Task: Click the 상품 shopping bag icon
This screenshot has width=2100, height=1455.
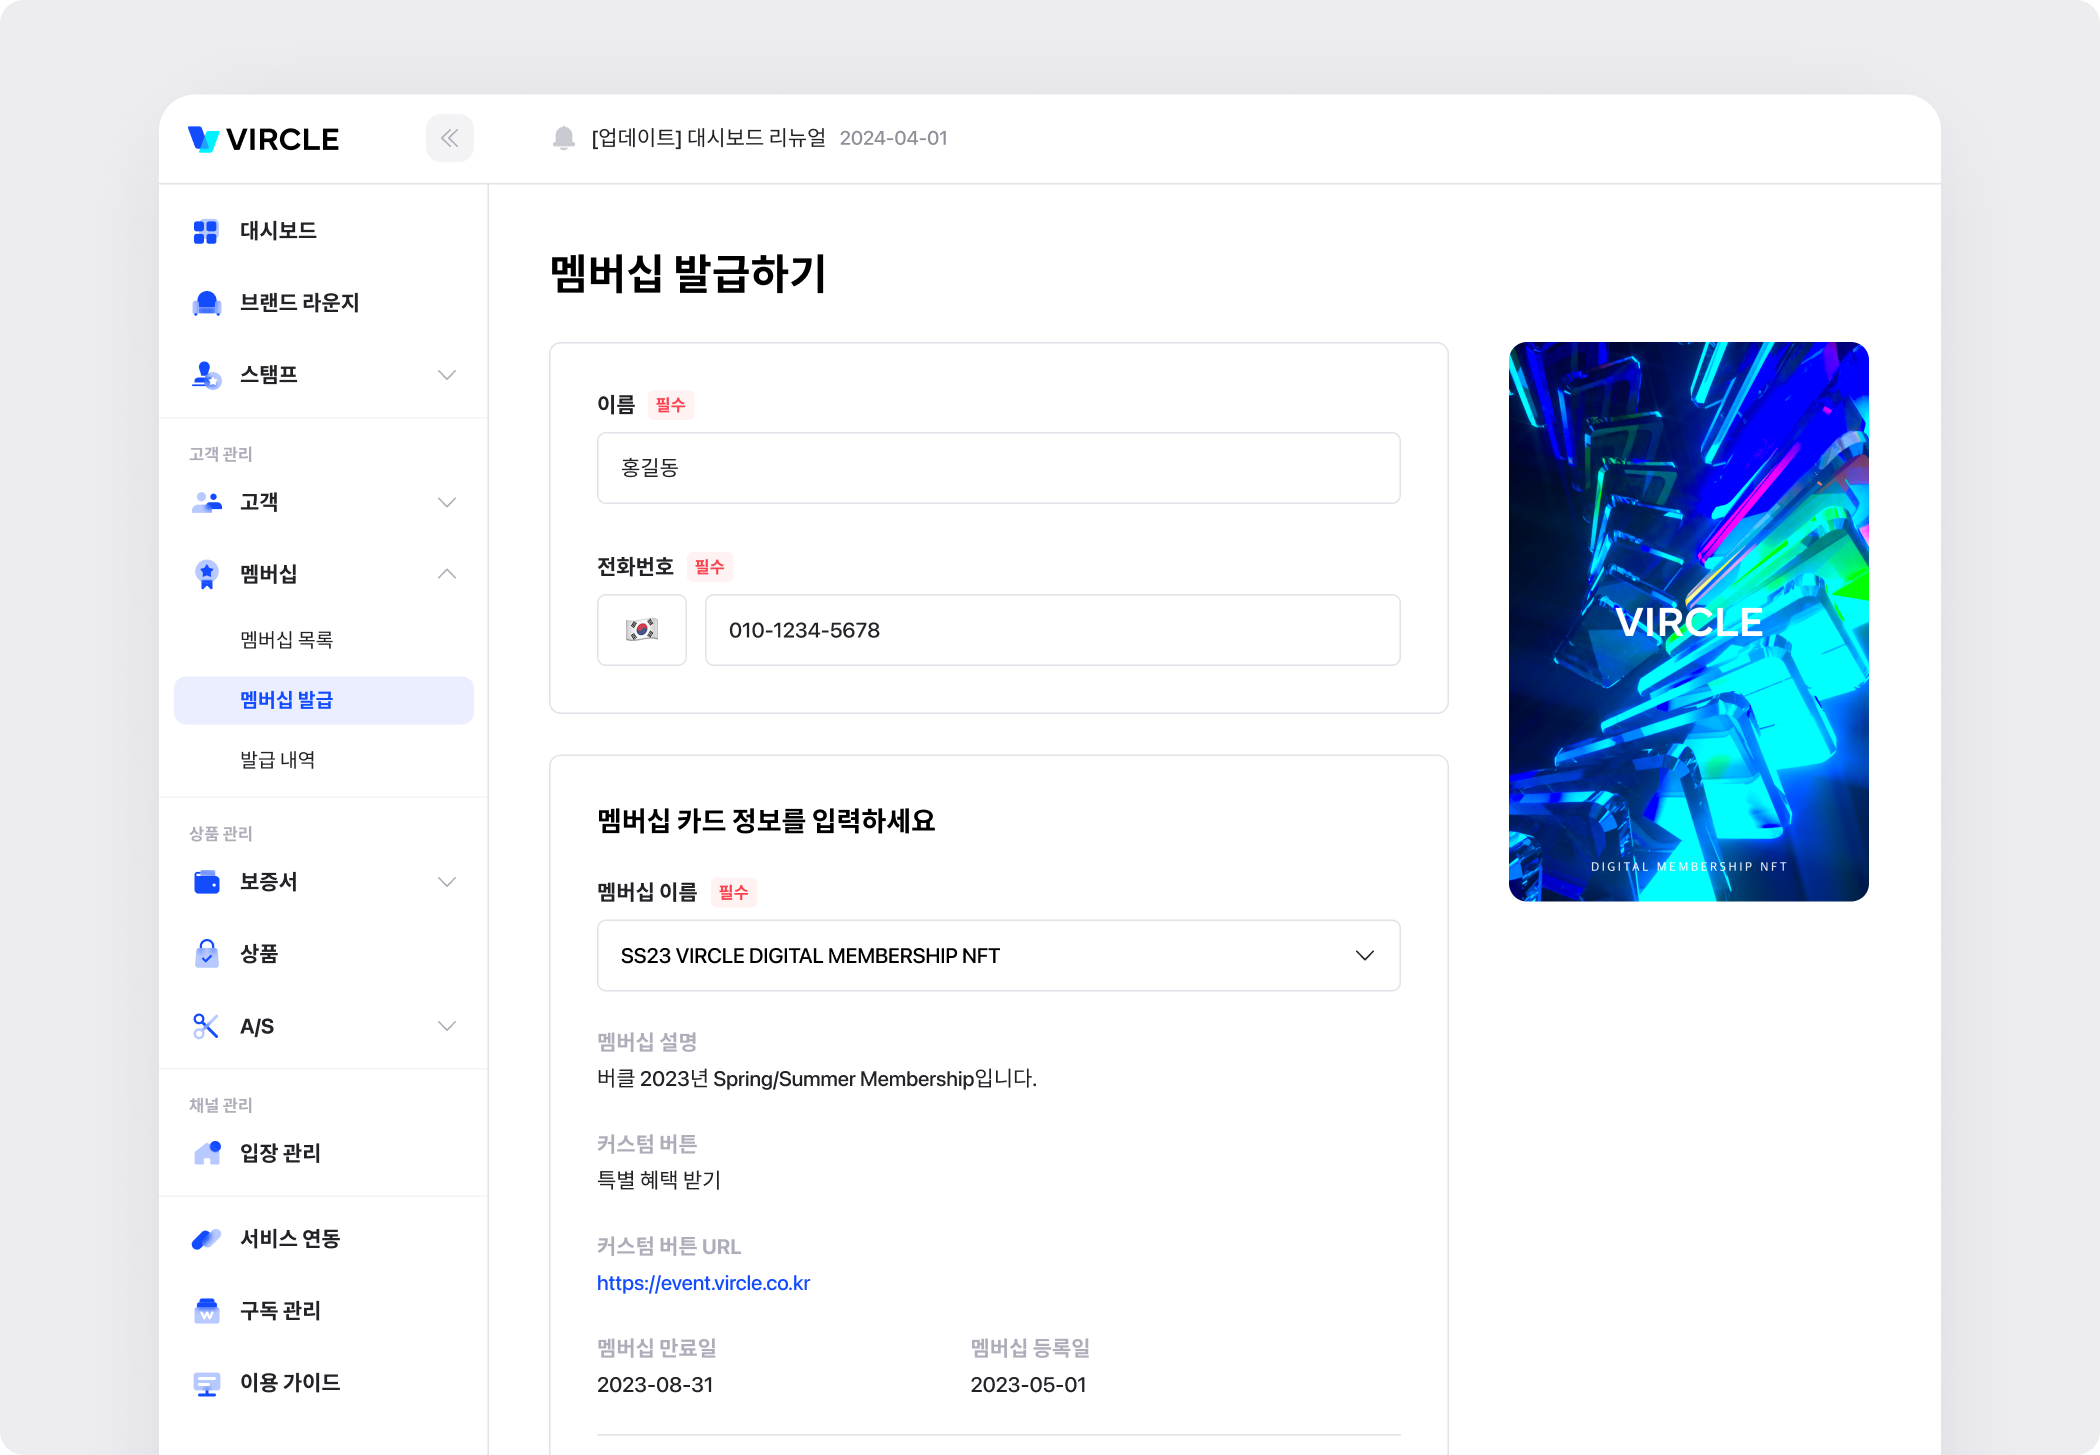Action: click(x=206, y=954)
